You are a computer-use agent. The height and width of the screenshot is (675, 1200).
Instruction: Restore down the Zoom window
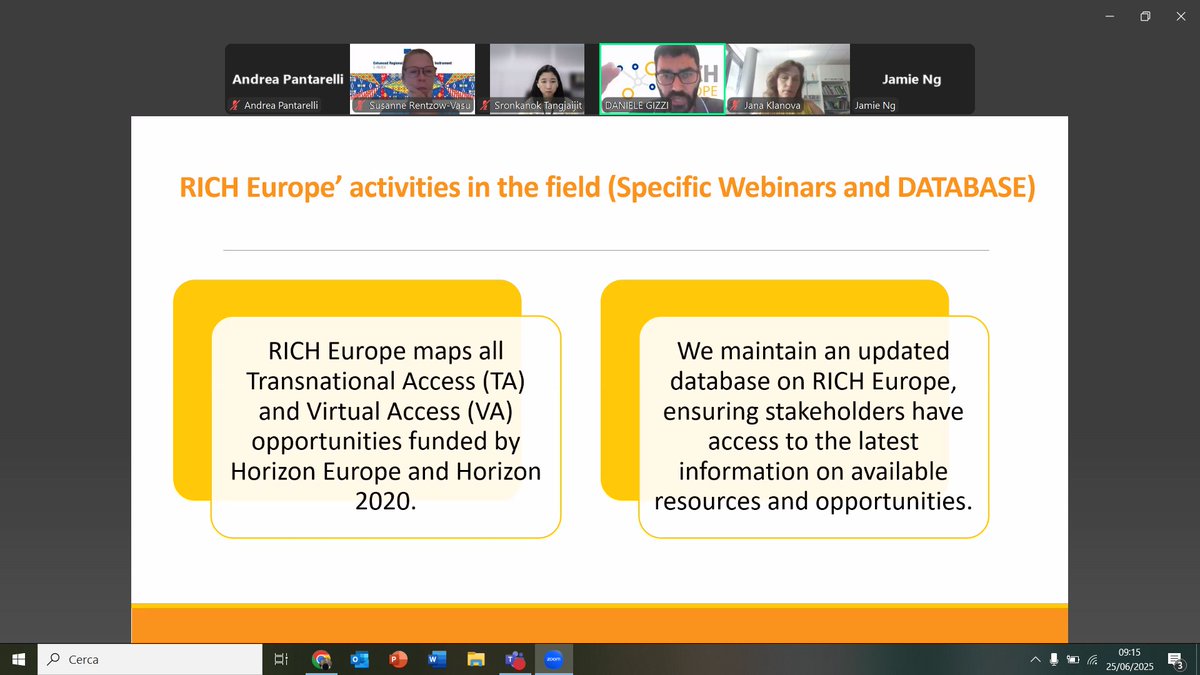[1144, 16]
